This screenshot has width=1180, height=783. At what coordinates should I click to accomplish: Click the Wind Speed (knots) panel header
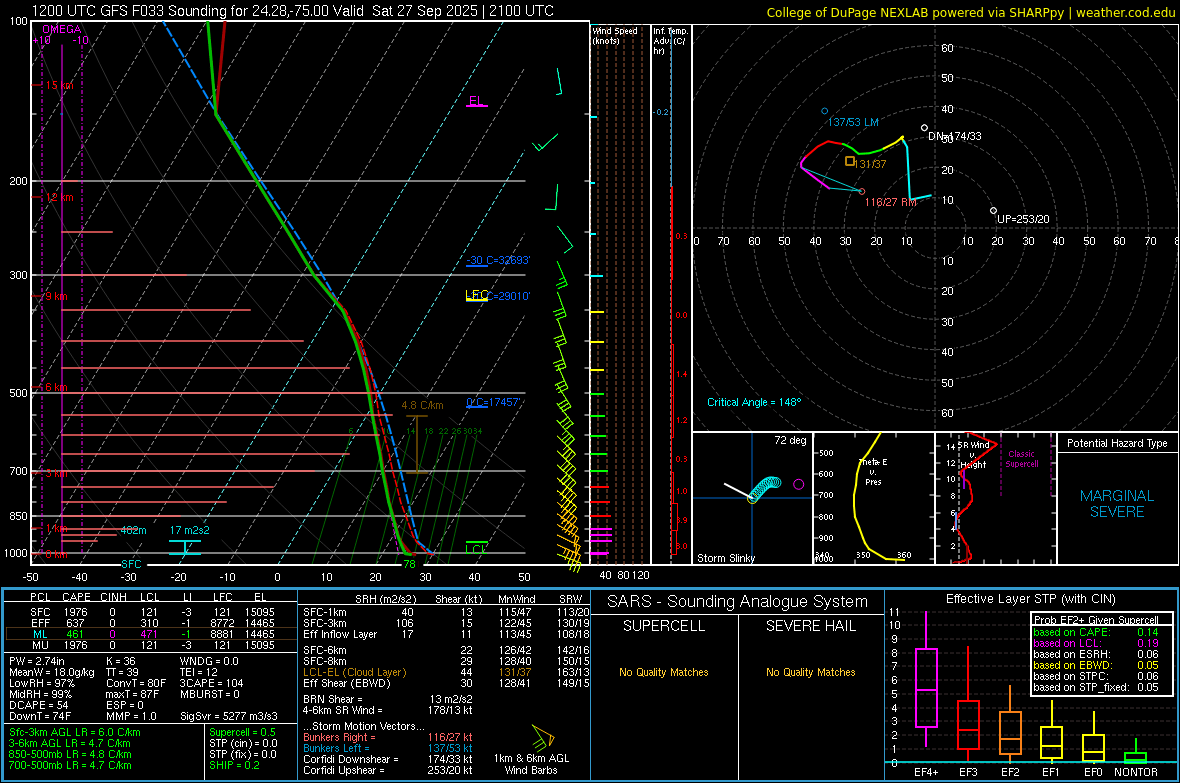615,35
